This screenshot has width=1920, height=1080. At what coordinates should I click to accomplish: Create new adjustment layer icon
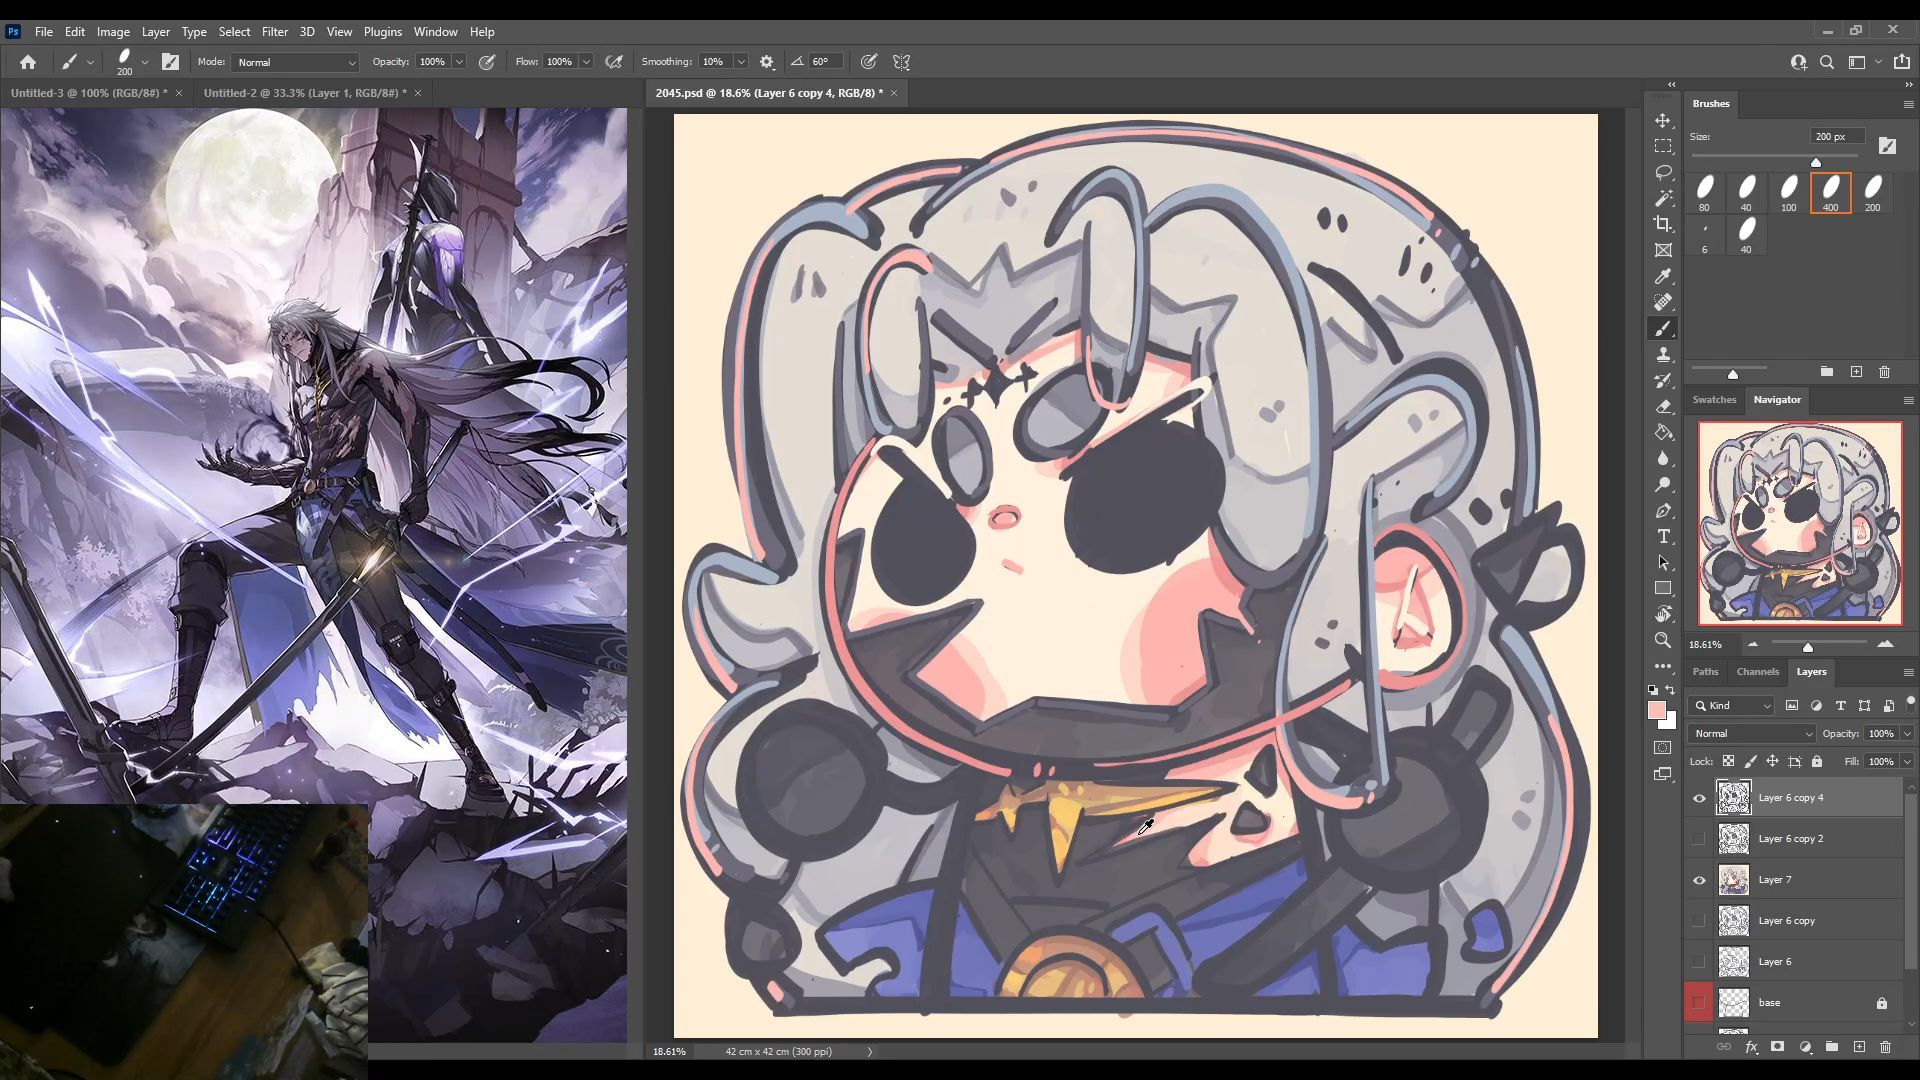point(1805,1047)
